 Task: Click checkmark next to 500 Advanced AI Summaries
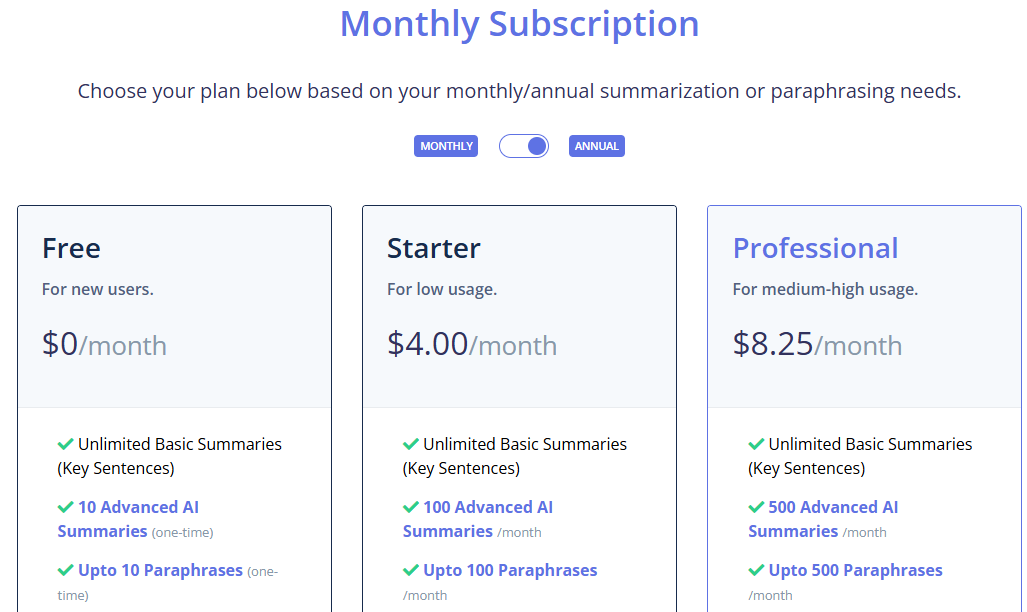pos(756,507)
